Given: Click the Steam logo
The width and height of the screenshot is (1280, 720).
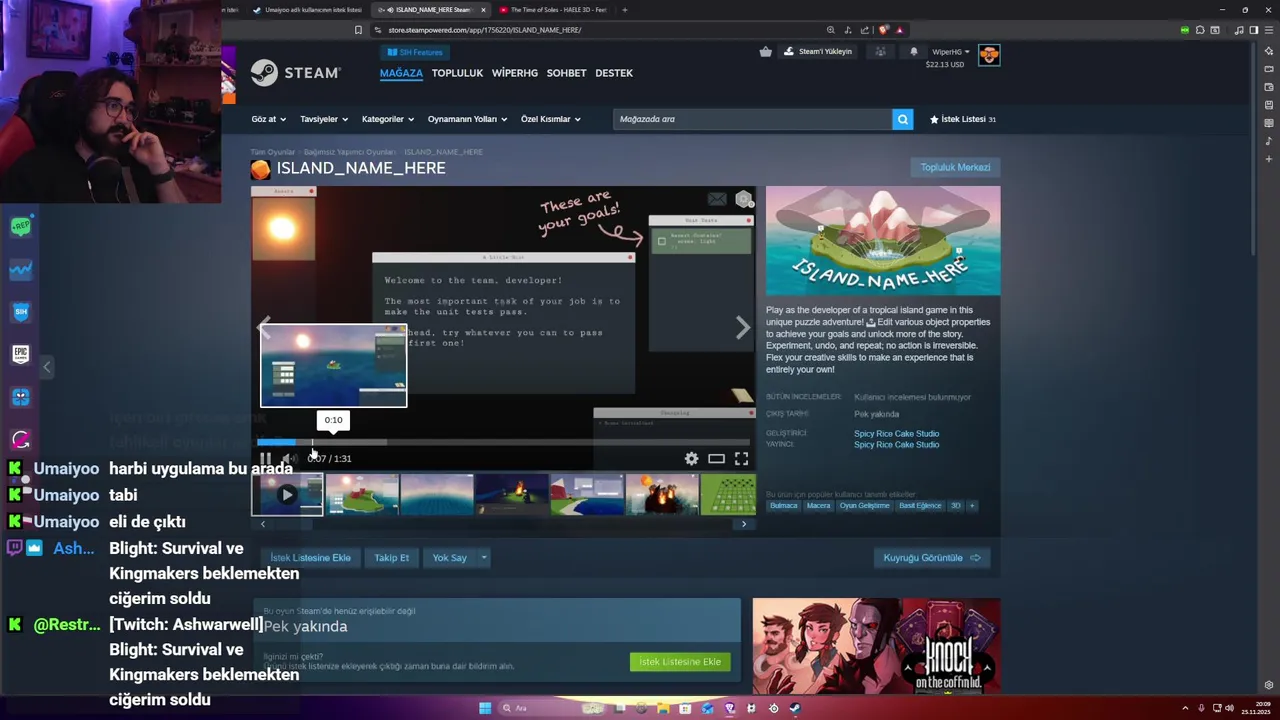Looking at the screenshot, I should [295, 73].
